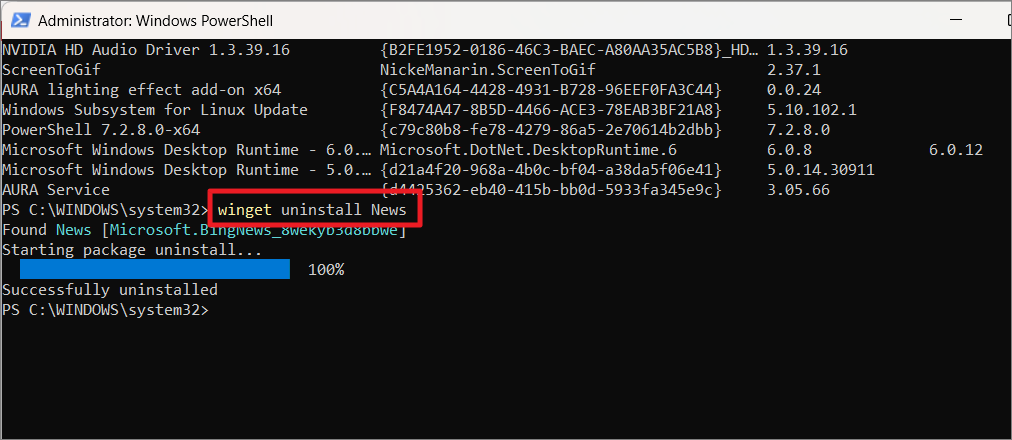Click the Starting package uninstall text
The image size is (1012, 440).
tap(132, 250)
